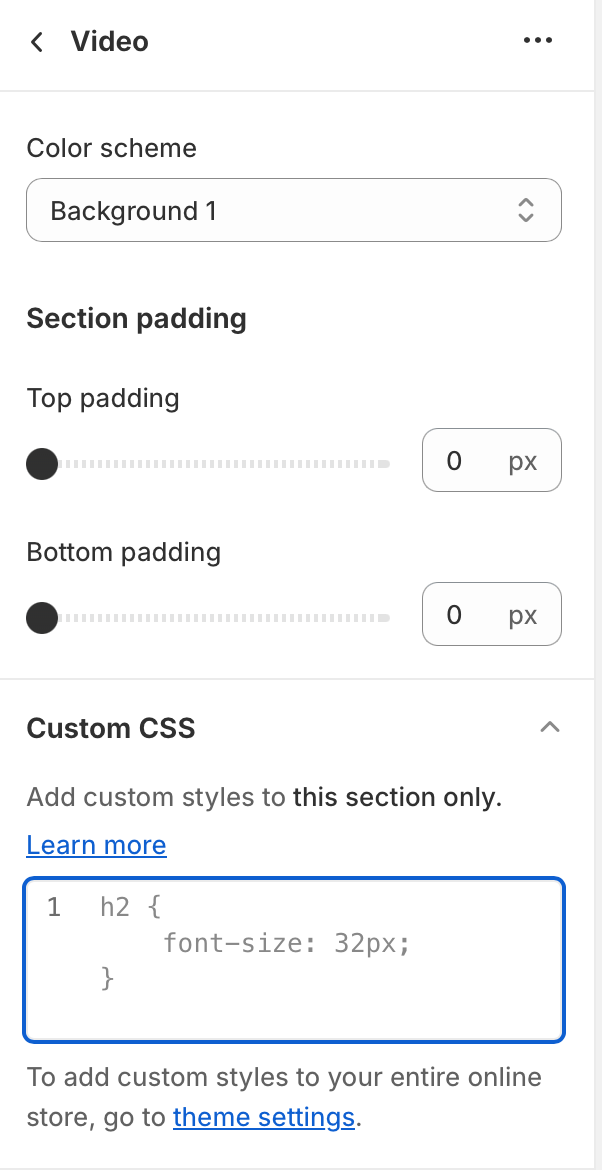The image size is (602, 1170).
Task: Open the more options ellipsis menu
Action: pyautogui.click(x=538, y=41)
